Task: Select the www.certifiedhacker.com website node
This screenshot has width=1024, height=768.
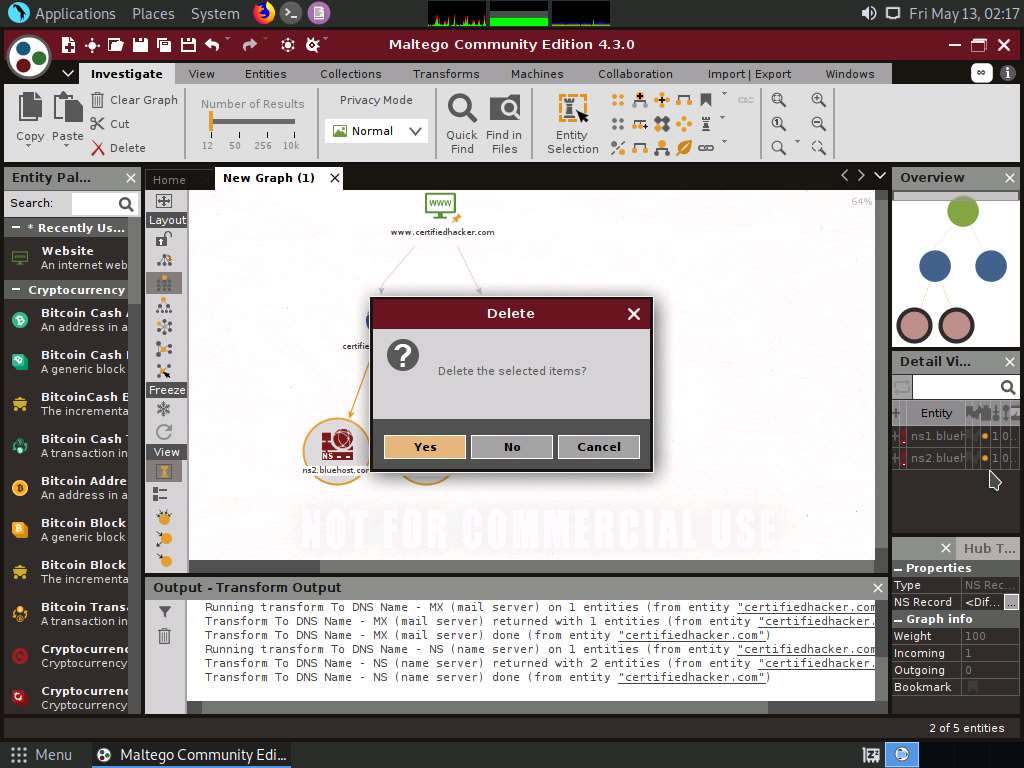Action: (441, 215)
